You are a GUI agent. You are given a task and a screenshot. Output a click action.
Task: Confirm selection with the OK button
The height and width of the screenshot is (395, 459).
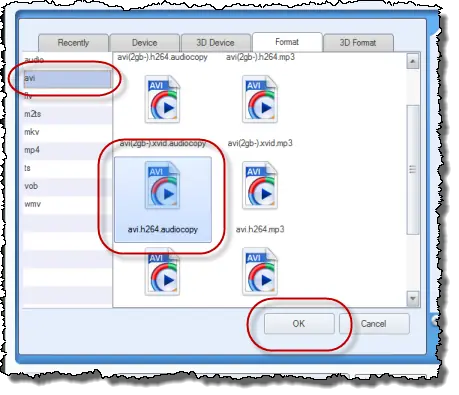(299, 324)
